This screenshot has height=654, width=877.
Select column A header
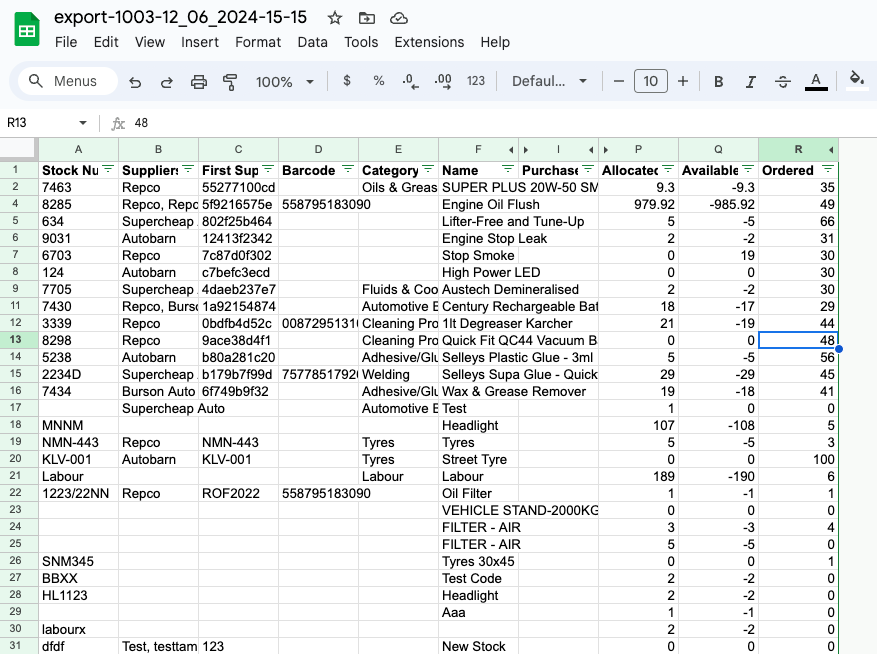pyautogui.click(x=78, y=149)
